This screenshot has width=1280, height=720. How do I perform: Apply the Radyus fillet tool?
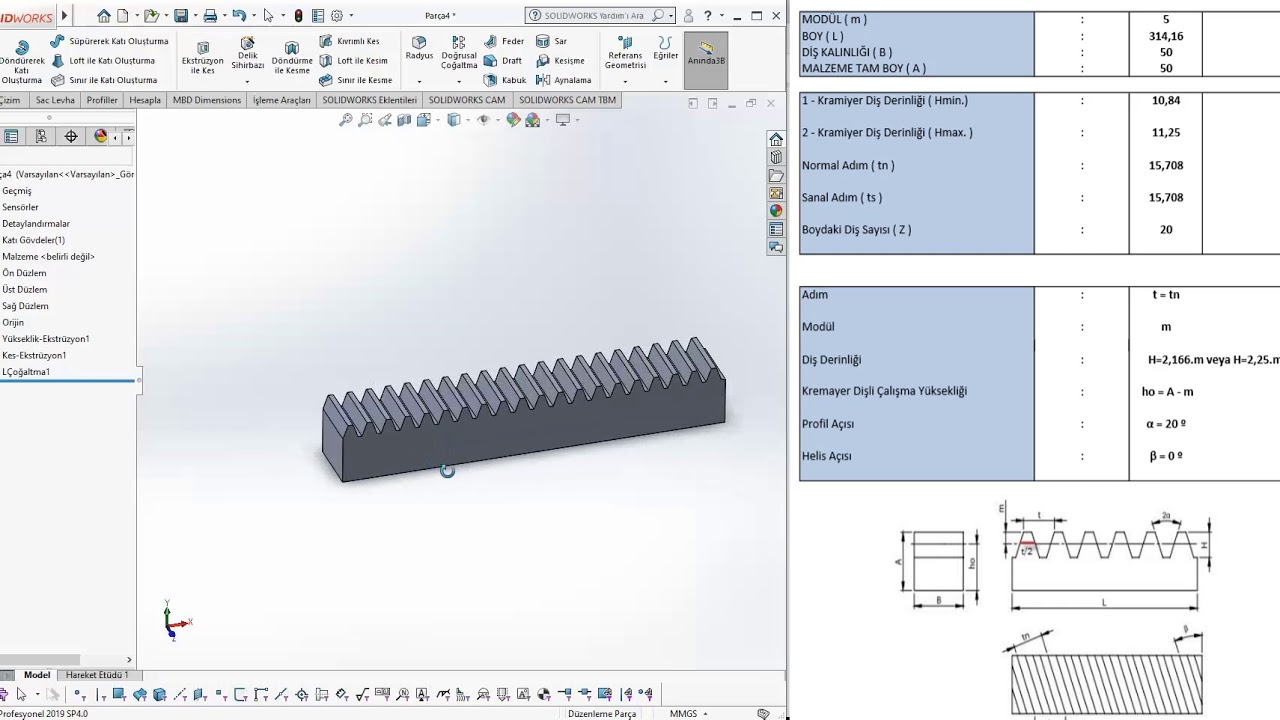coord(419,48)
